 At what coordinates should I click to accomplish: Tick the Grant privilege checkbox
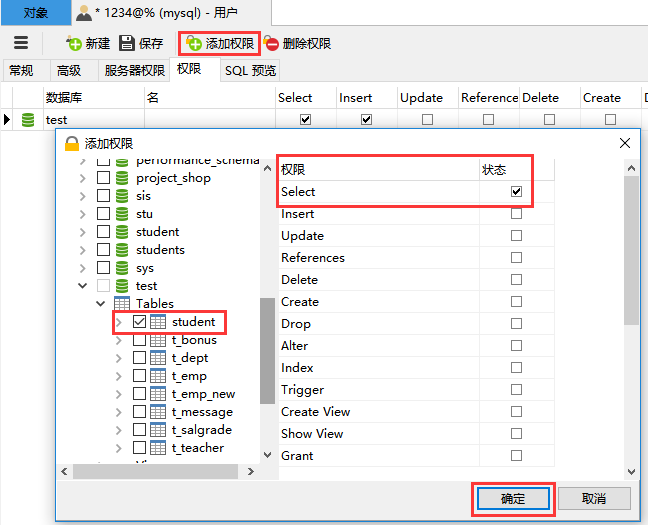pos(516,456)
